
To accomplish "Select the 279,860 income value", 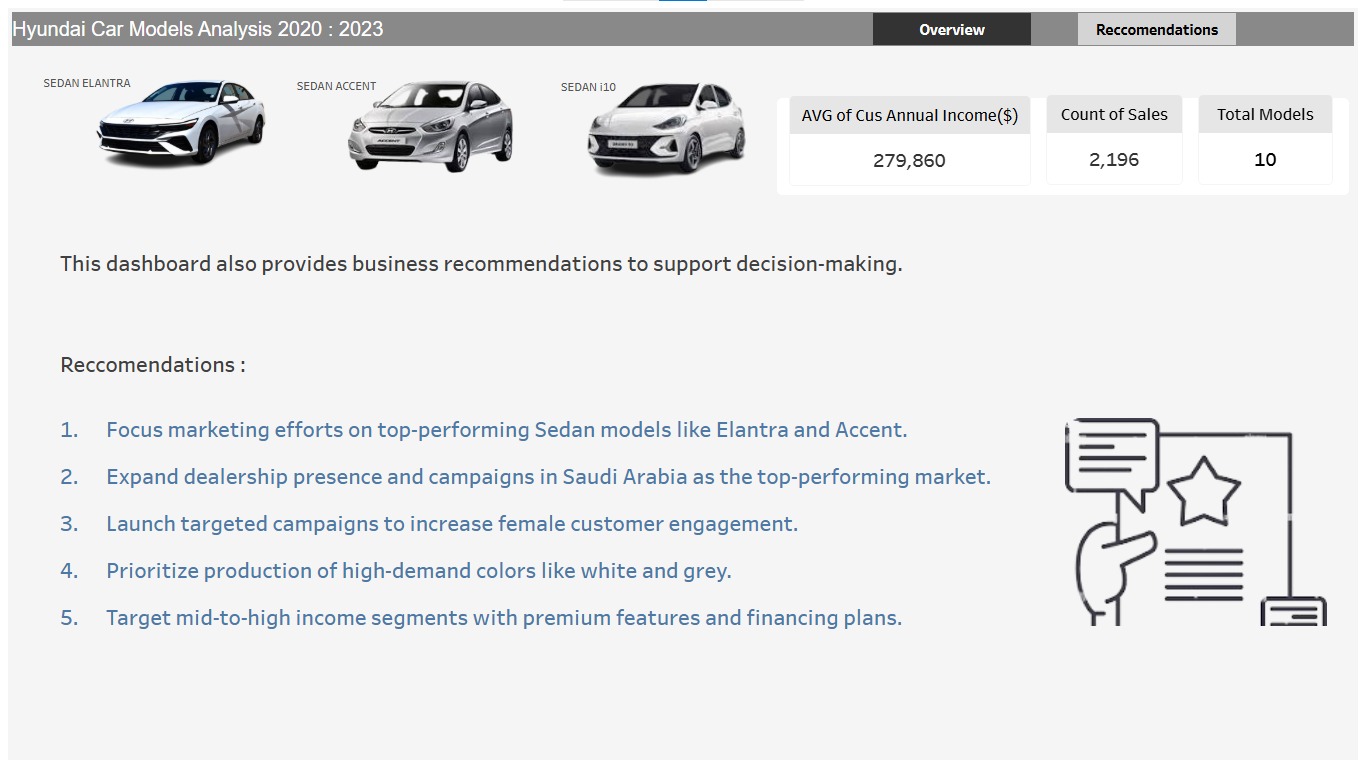I will click(909, 160).
